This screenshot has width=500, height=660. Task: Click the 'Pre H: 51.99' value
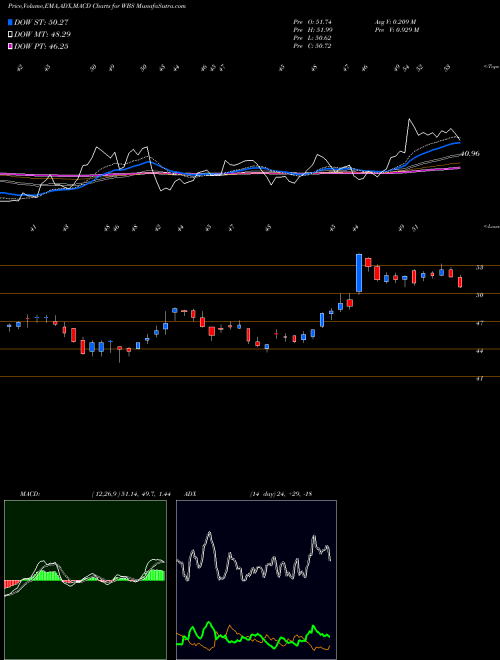[x=313, y=30]
